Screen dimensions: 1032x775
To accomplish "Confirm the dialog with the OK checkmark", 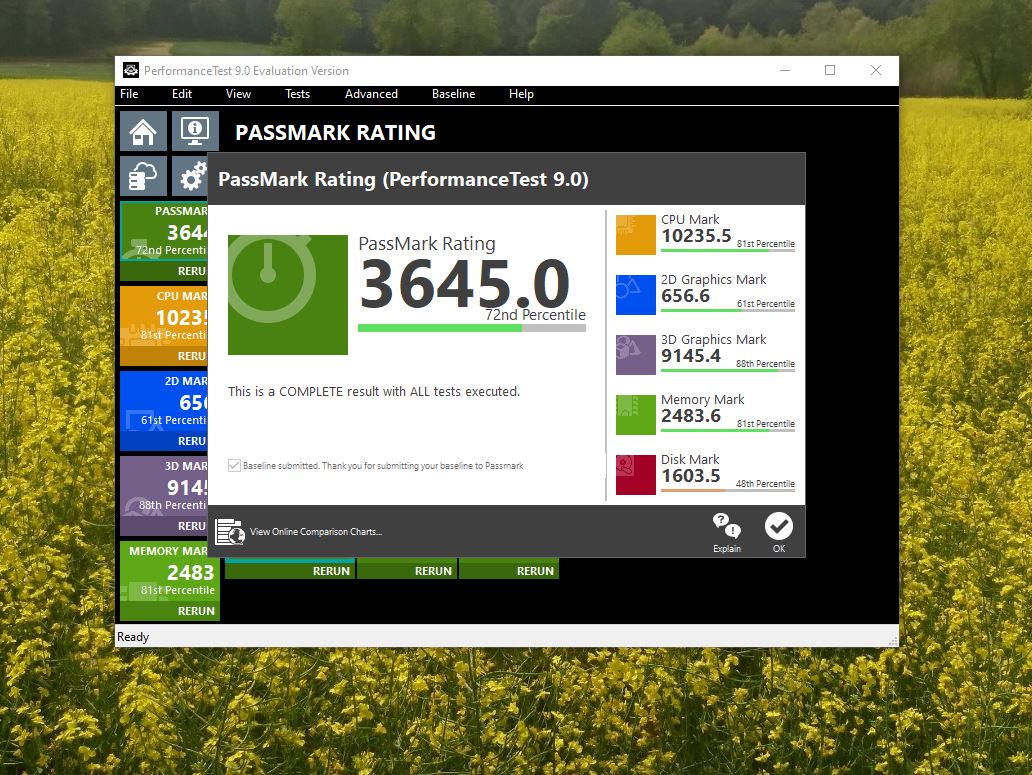I will (779, 532).
